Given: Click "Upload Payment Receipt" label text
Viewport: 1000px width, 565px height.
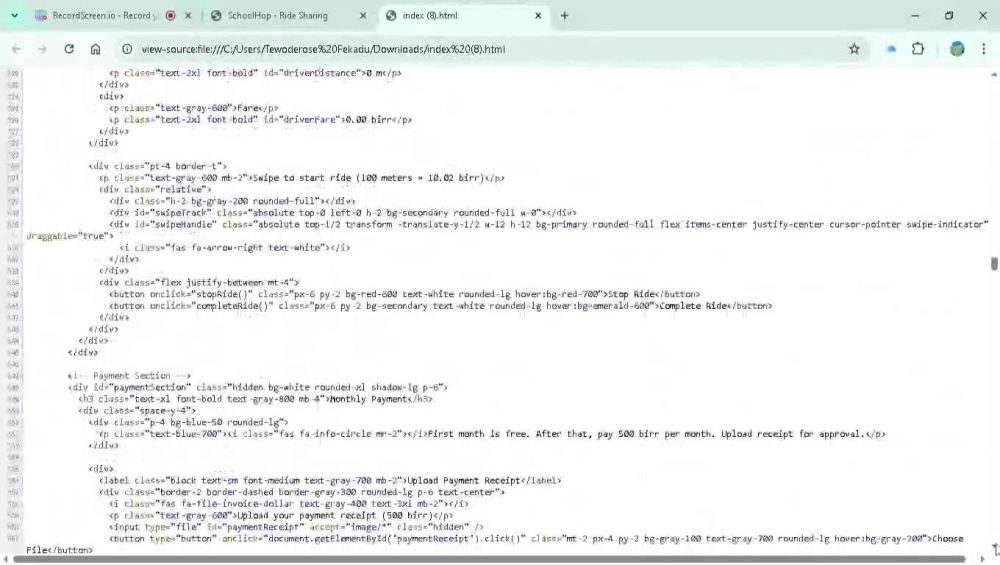Looking at the screenshot, I should pyautogui.click(x=464, y=480).
